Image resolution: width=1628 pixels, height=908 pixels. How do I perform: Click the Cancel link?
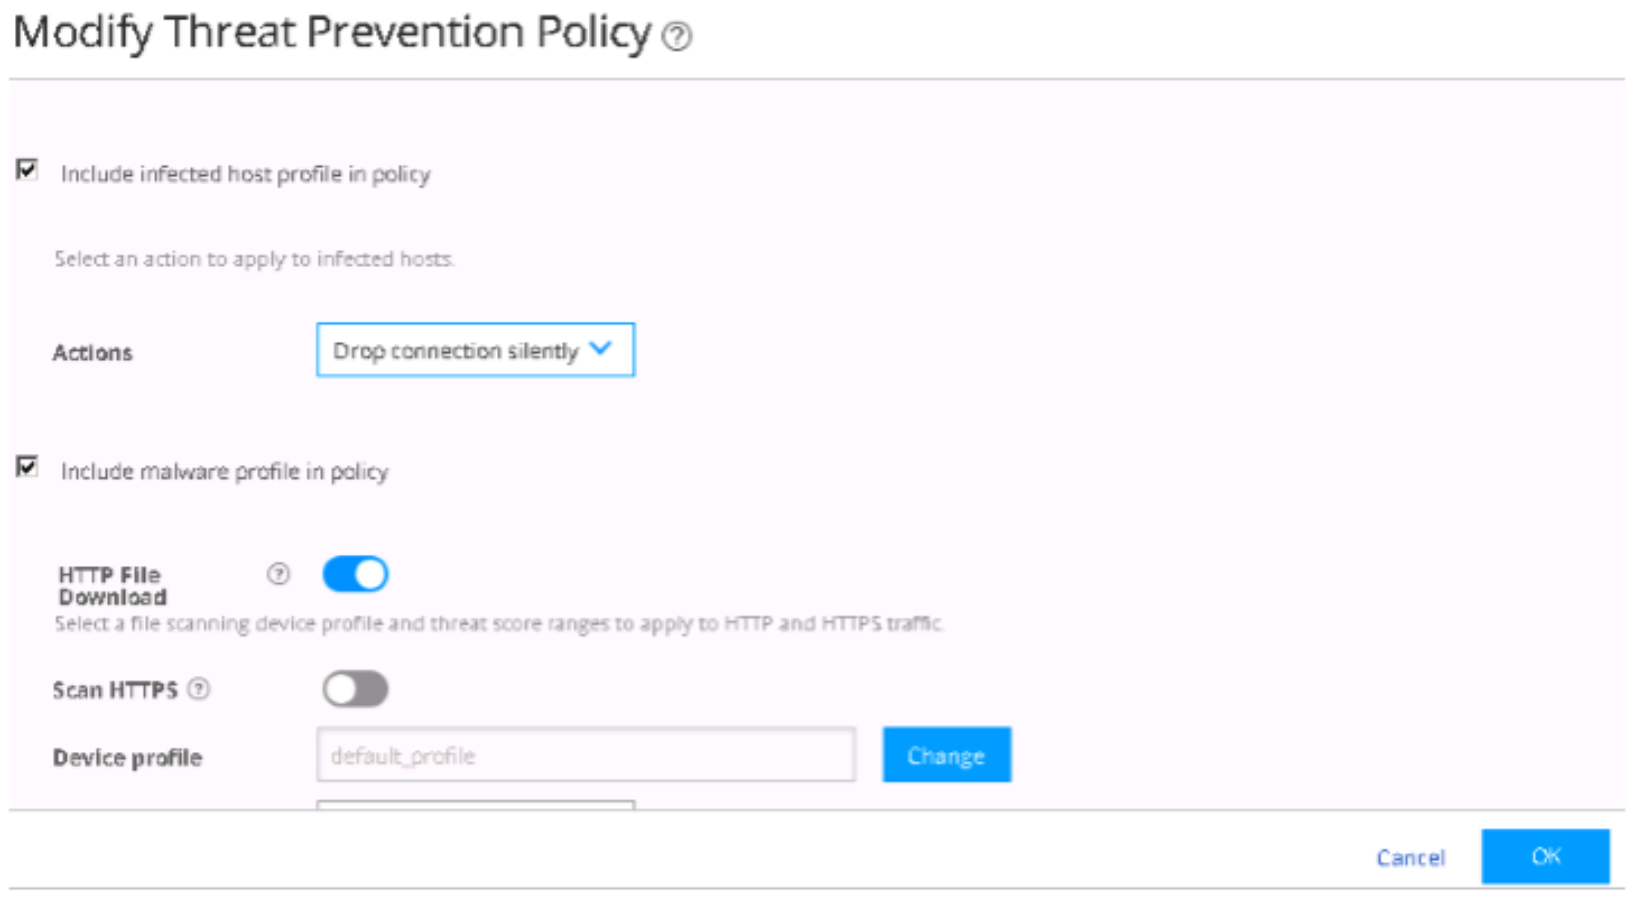[1410, 857]
